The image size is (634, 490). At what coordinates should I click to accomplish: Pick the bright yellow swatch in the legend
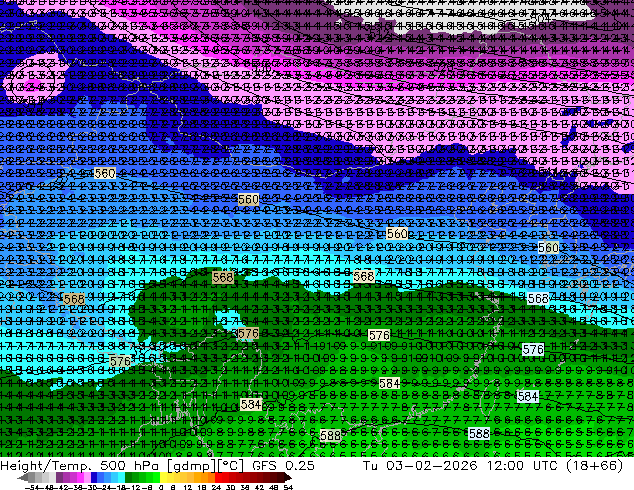click(x=163, y=478)
